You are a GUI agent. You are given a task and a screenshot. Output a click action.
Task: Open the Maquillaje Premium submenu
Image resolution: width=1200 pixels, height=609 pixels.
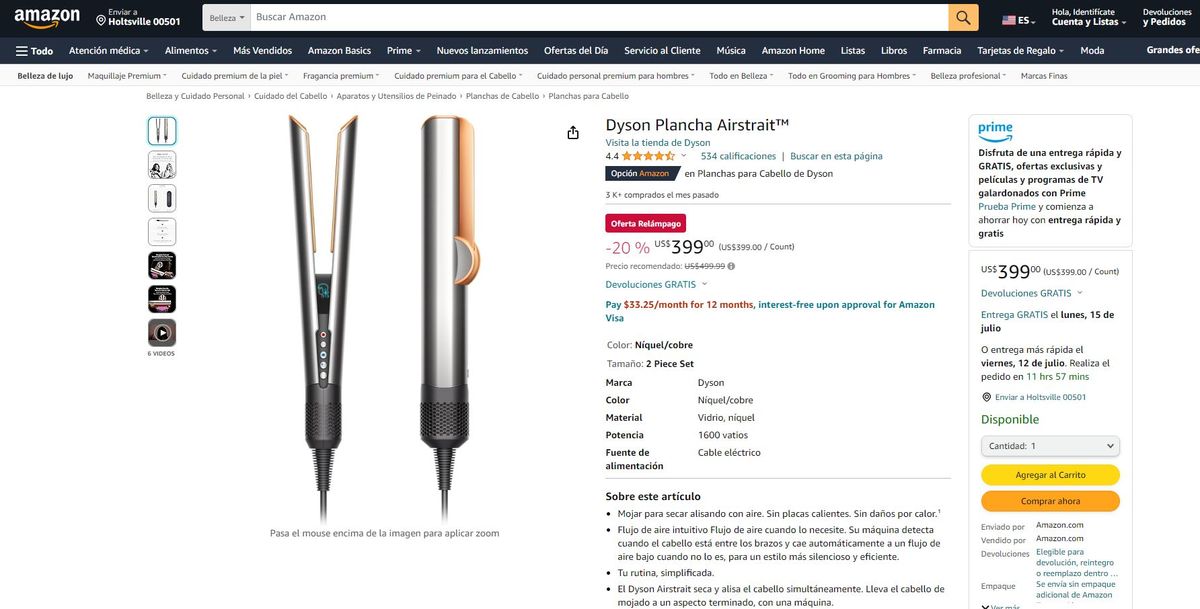[x=127, y=76]
